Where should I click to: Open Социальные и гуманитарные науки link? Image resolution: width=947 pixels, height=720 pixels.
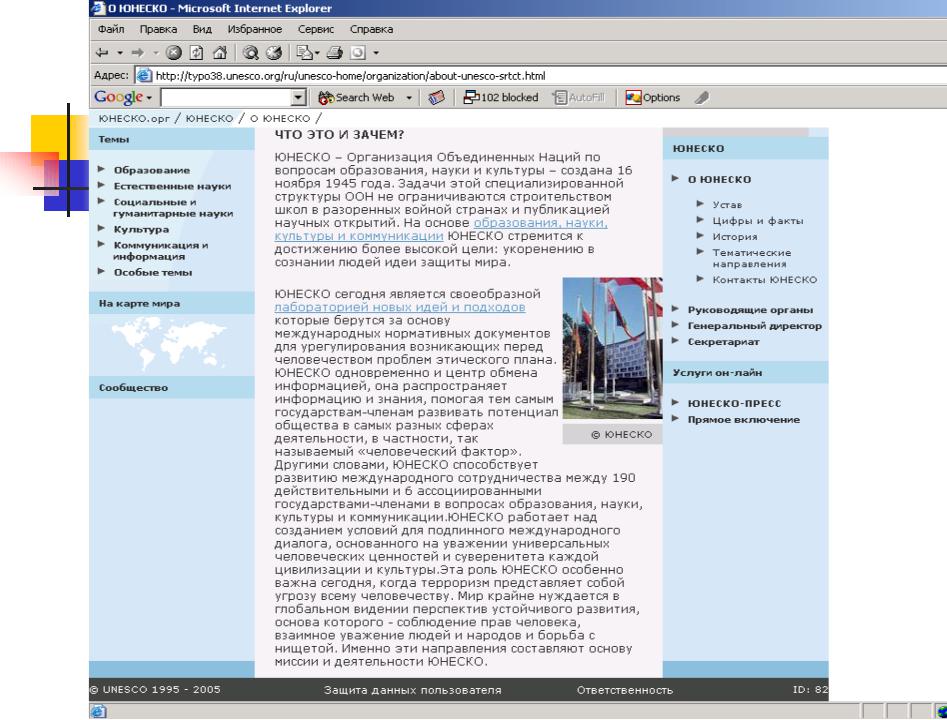(x=173, y=208)
